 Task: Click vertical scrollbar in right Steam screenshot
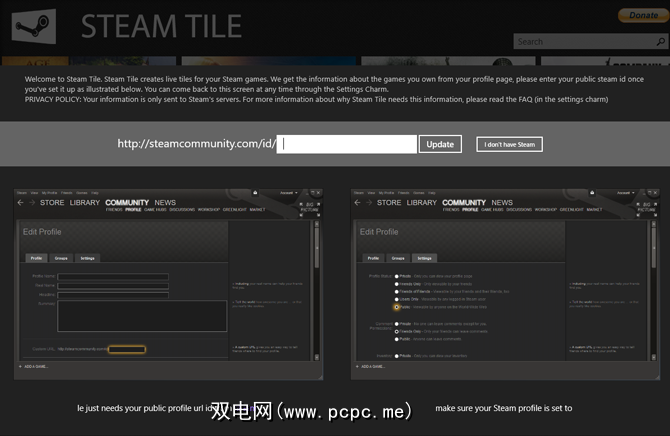pos(653,291)
